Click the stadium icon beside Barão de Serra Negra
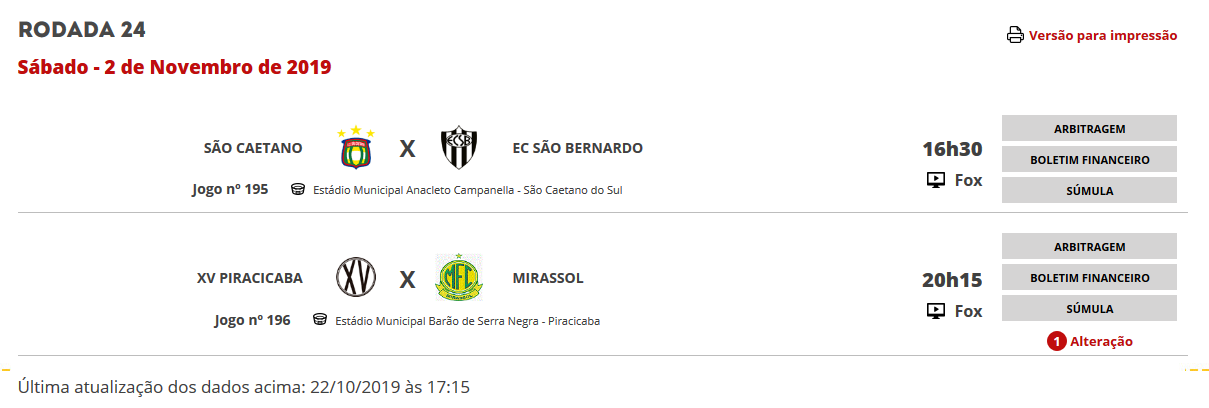Screen dimensions: 1209x408 pyautogui.click(x=320, y=320)
